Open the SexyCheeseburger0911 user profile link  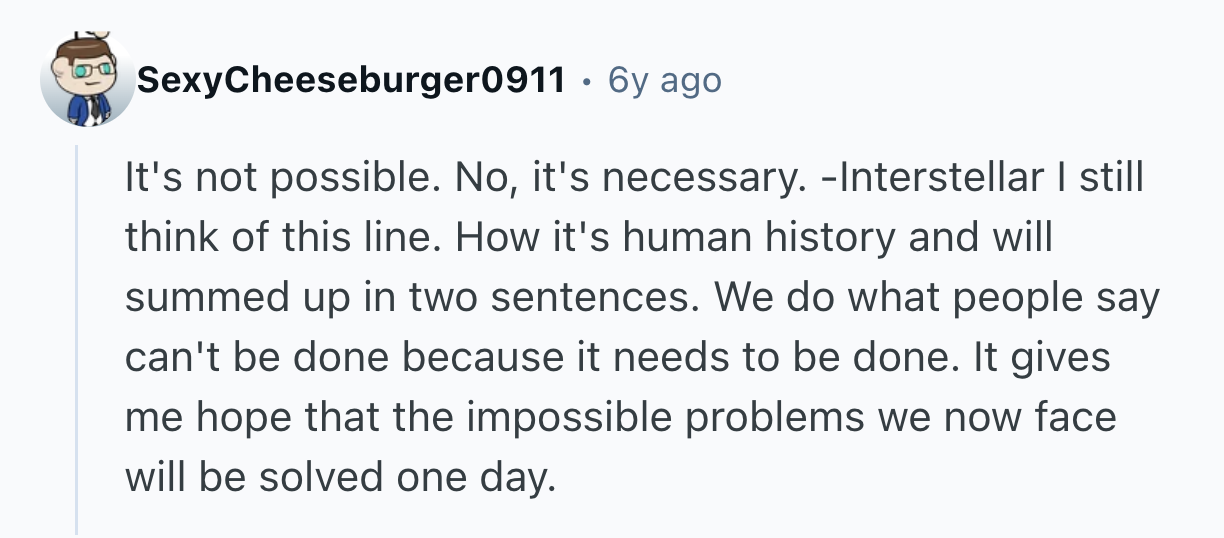(x=350, y=80)
